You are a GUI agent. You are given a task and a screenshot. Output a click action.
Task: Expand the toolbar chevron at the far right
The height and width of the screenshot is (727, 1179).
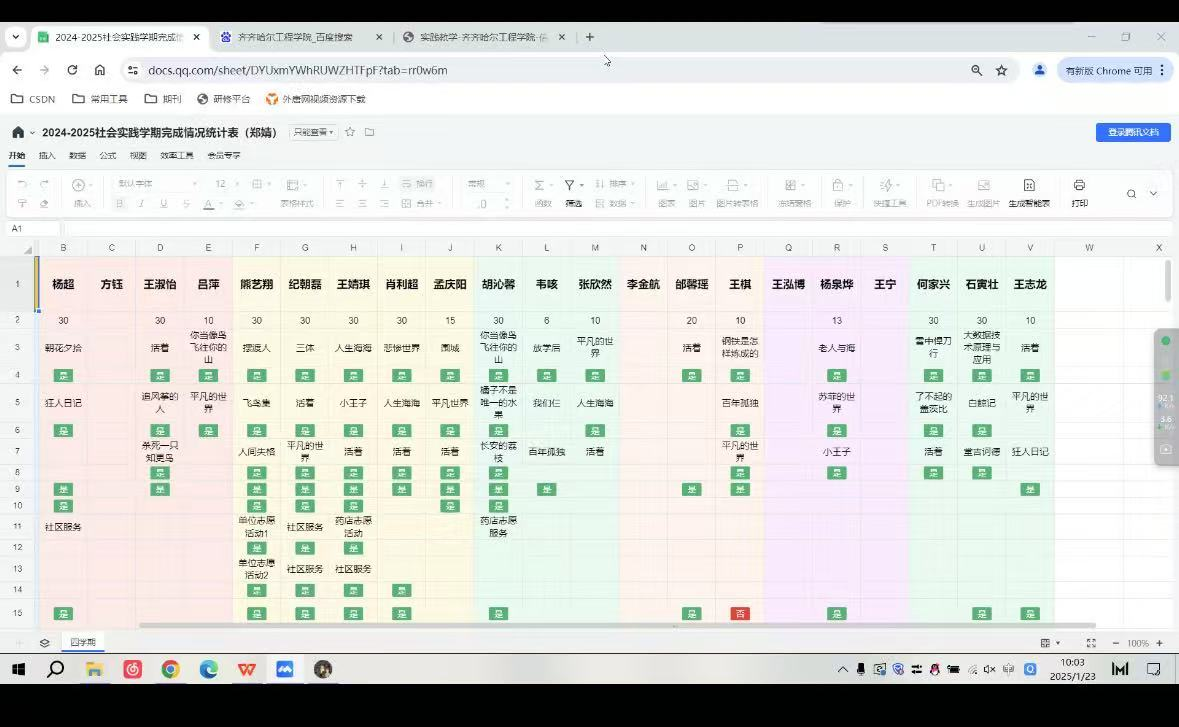click(x=1153, y=194)
